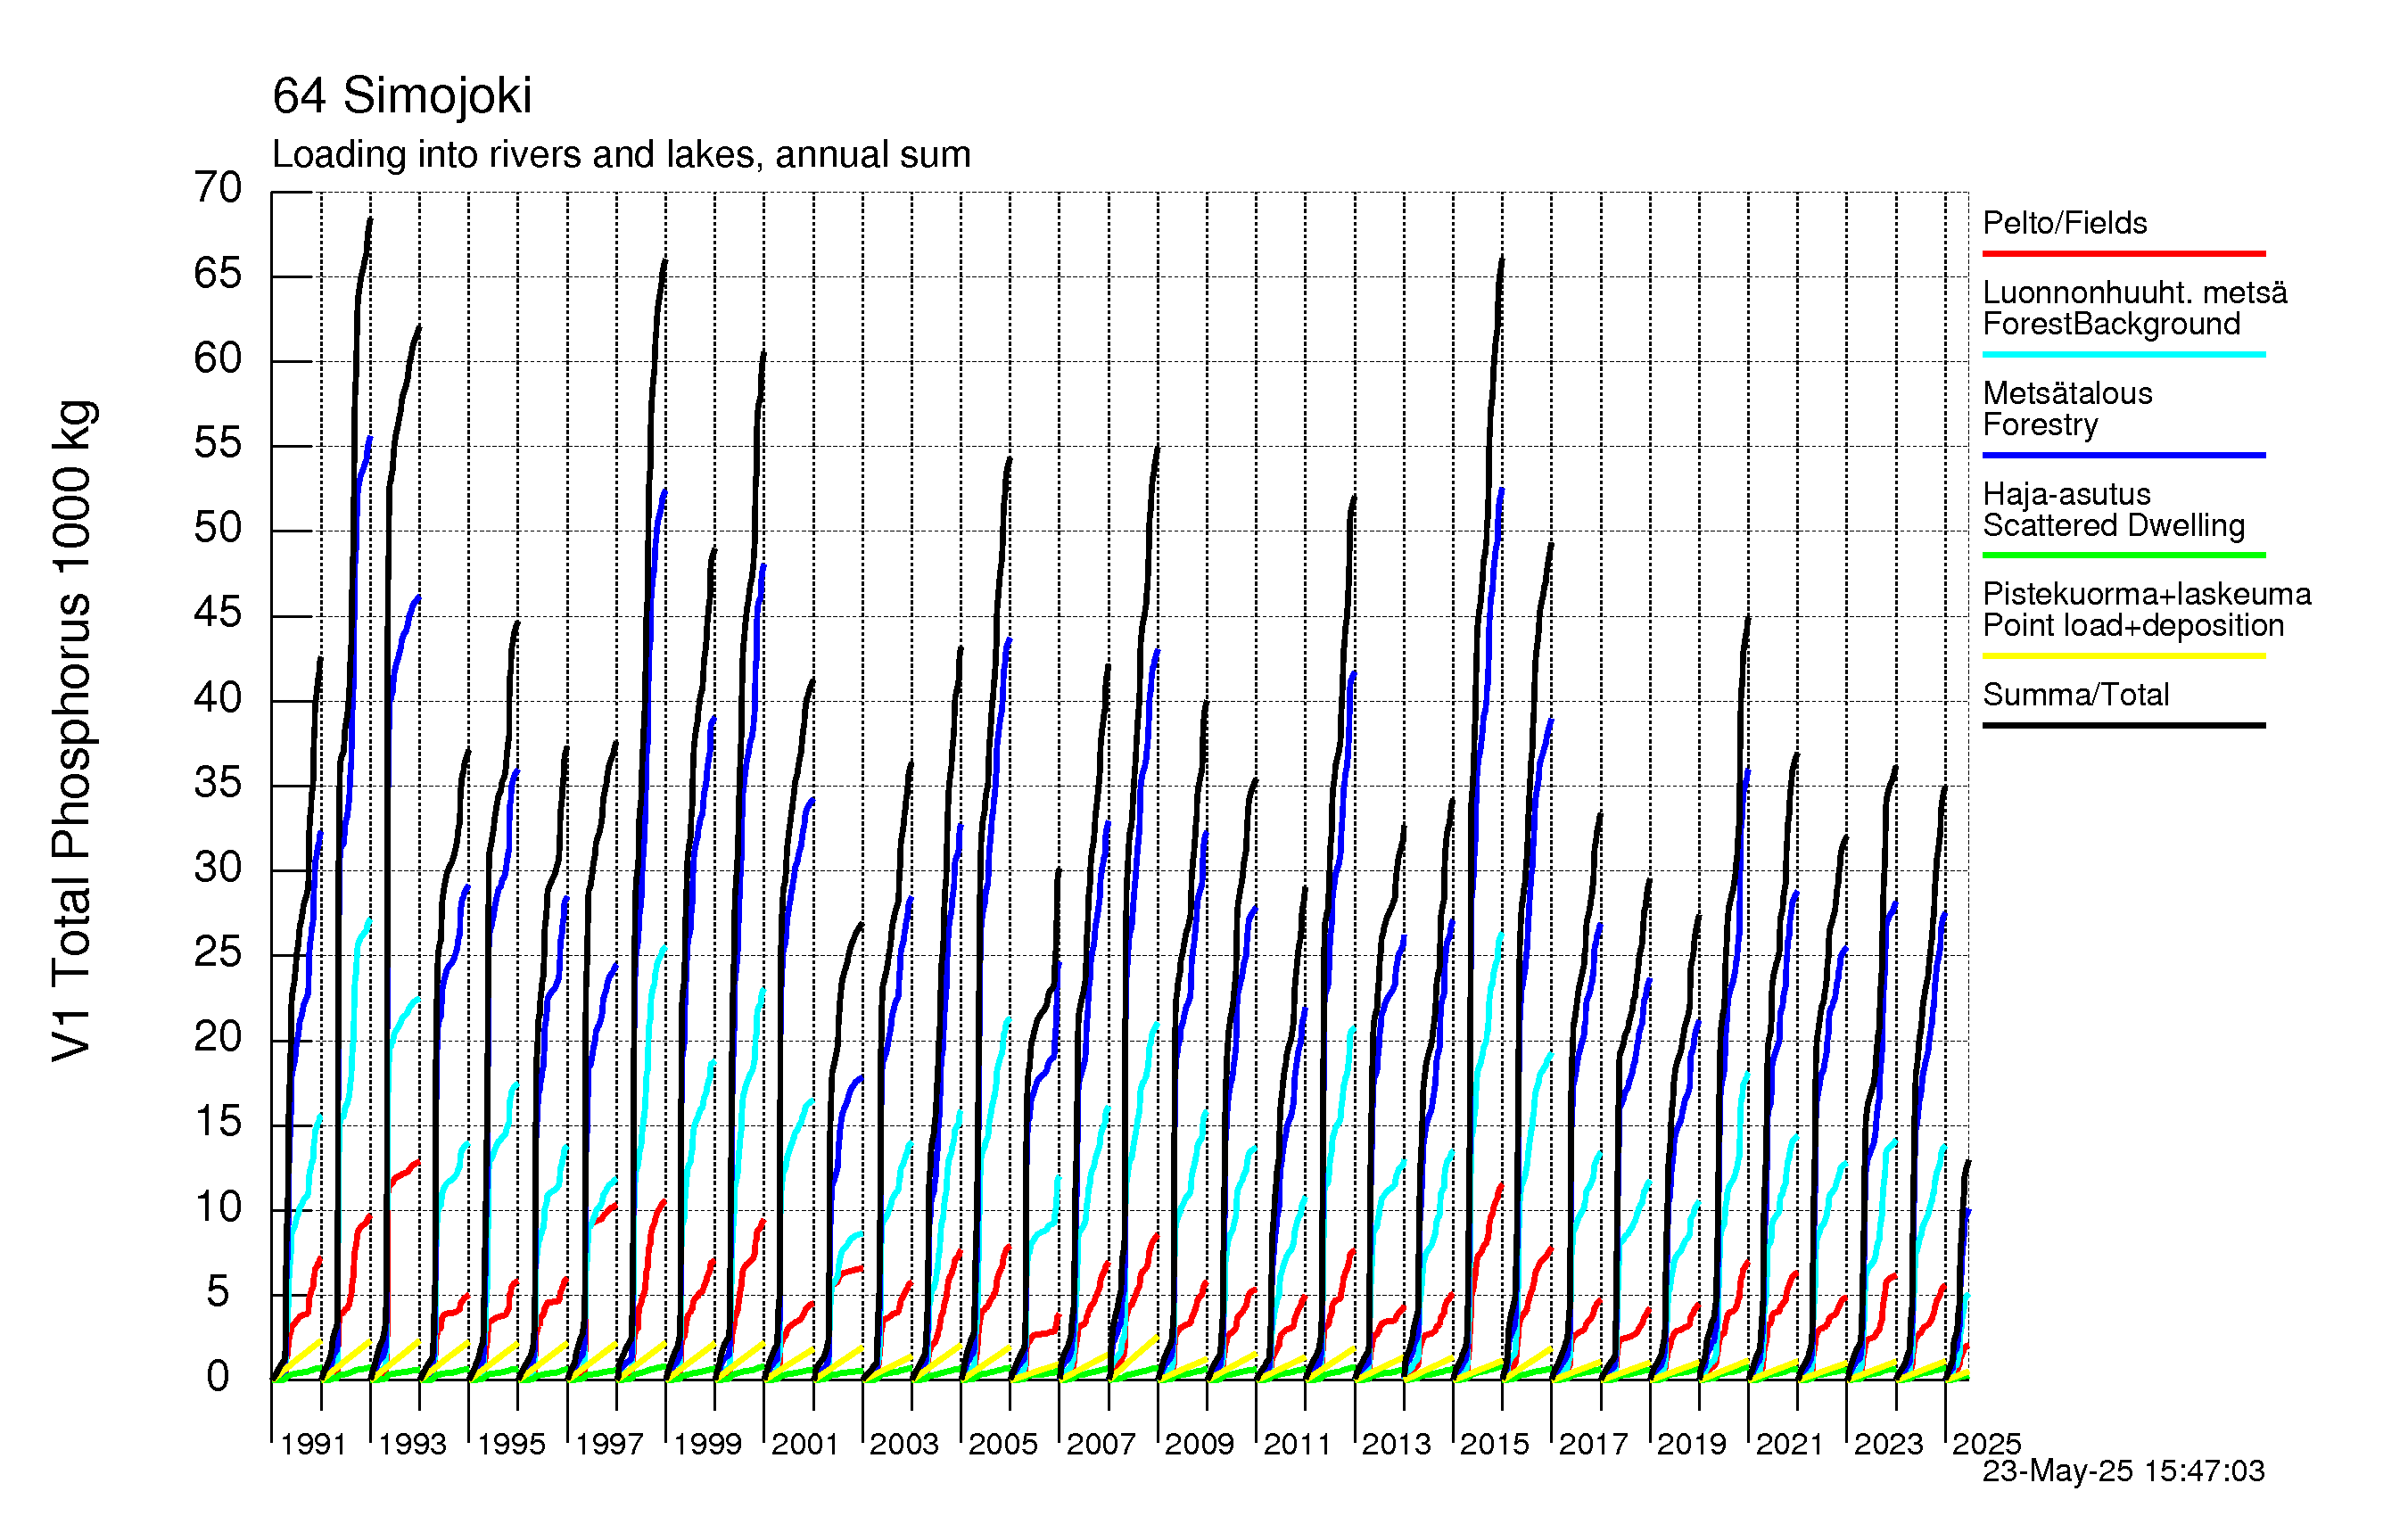2408x1516 pixels.
Task: Click the blue Forestry legend line
Action: click(2124, 455)
